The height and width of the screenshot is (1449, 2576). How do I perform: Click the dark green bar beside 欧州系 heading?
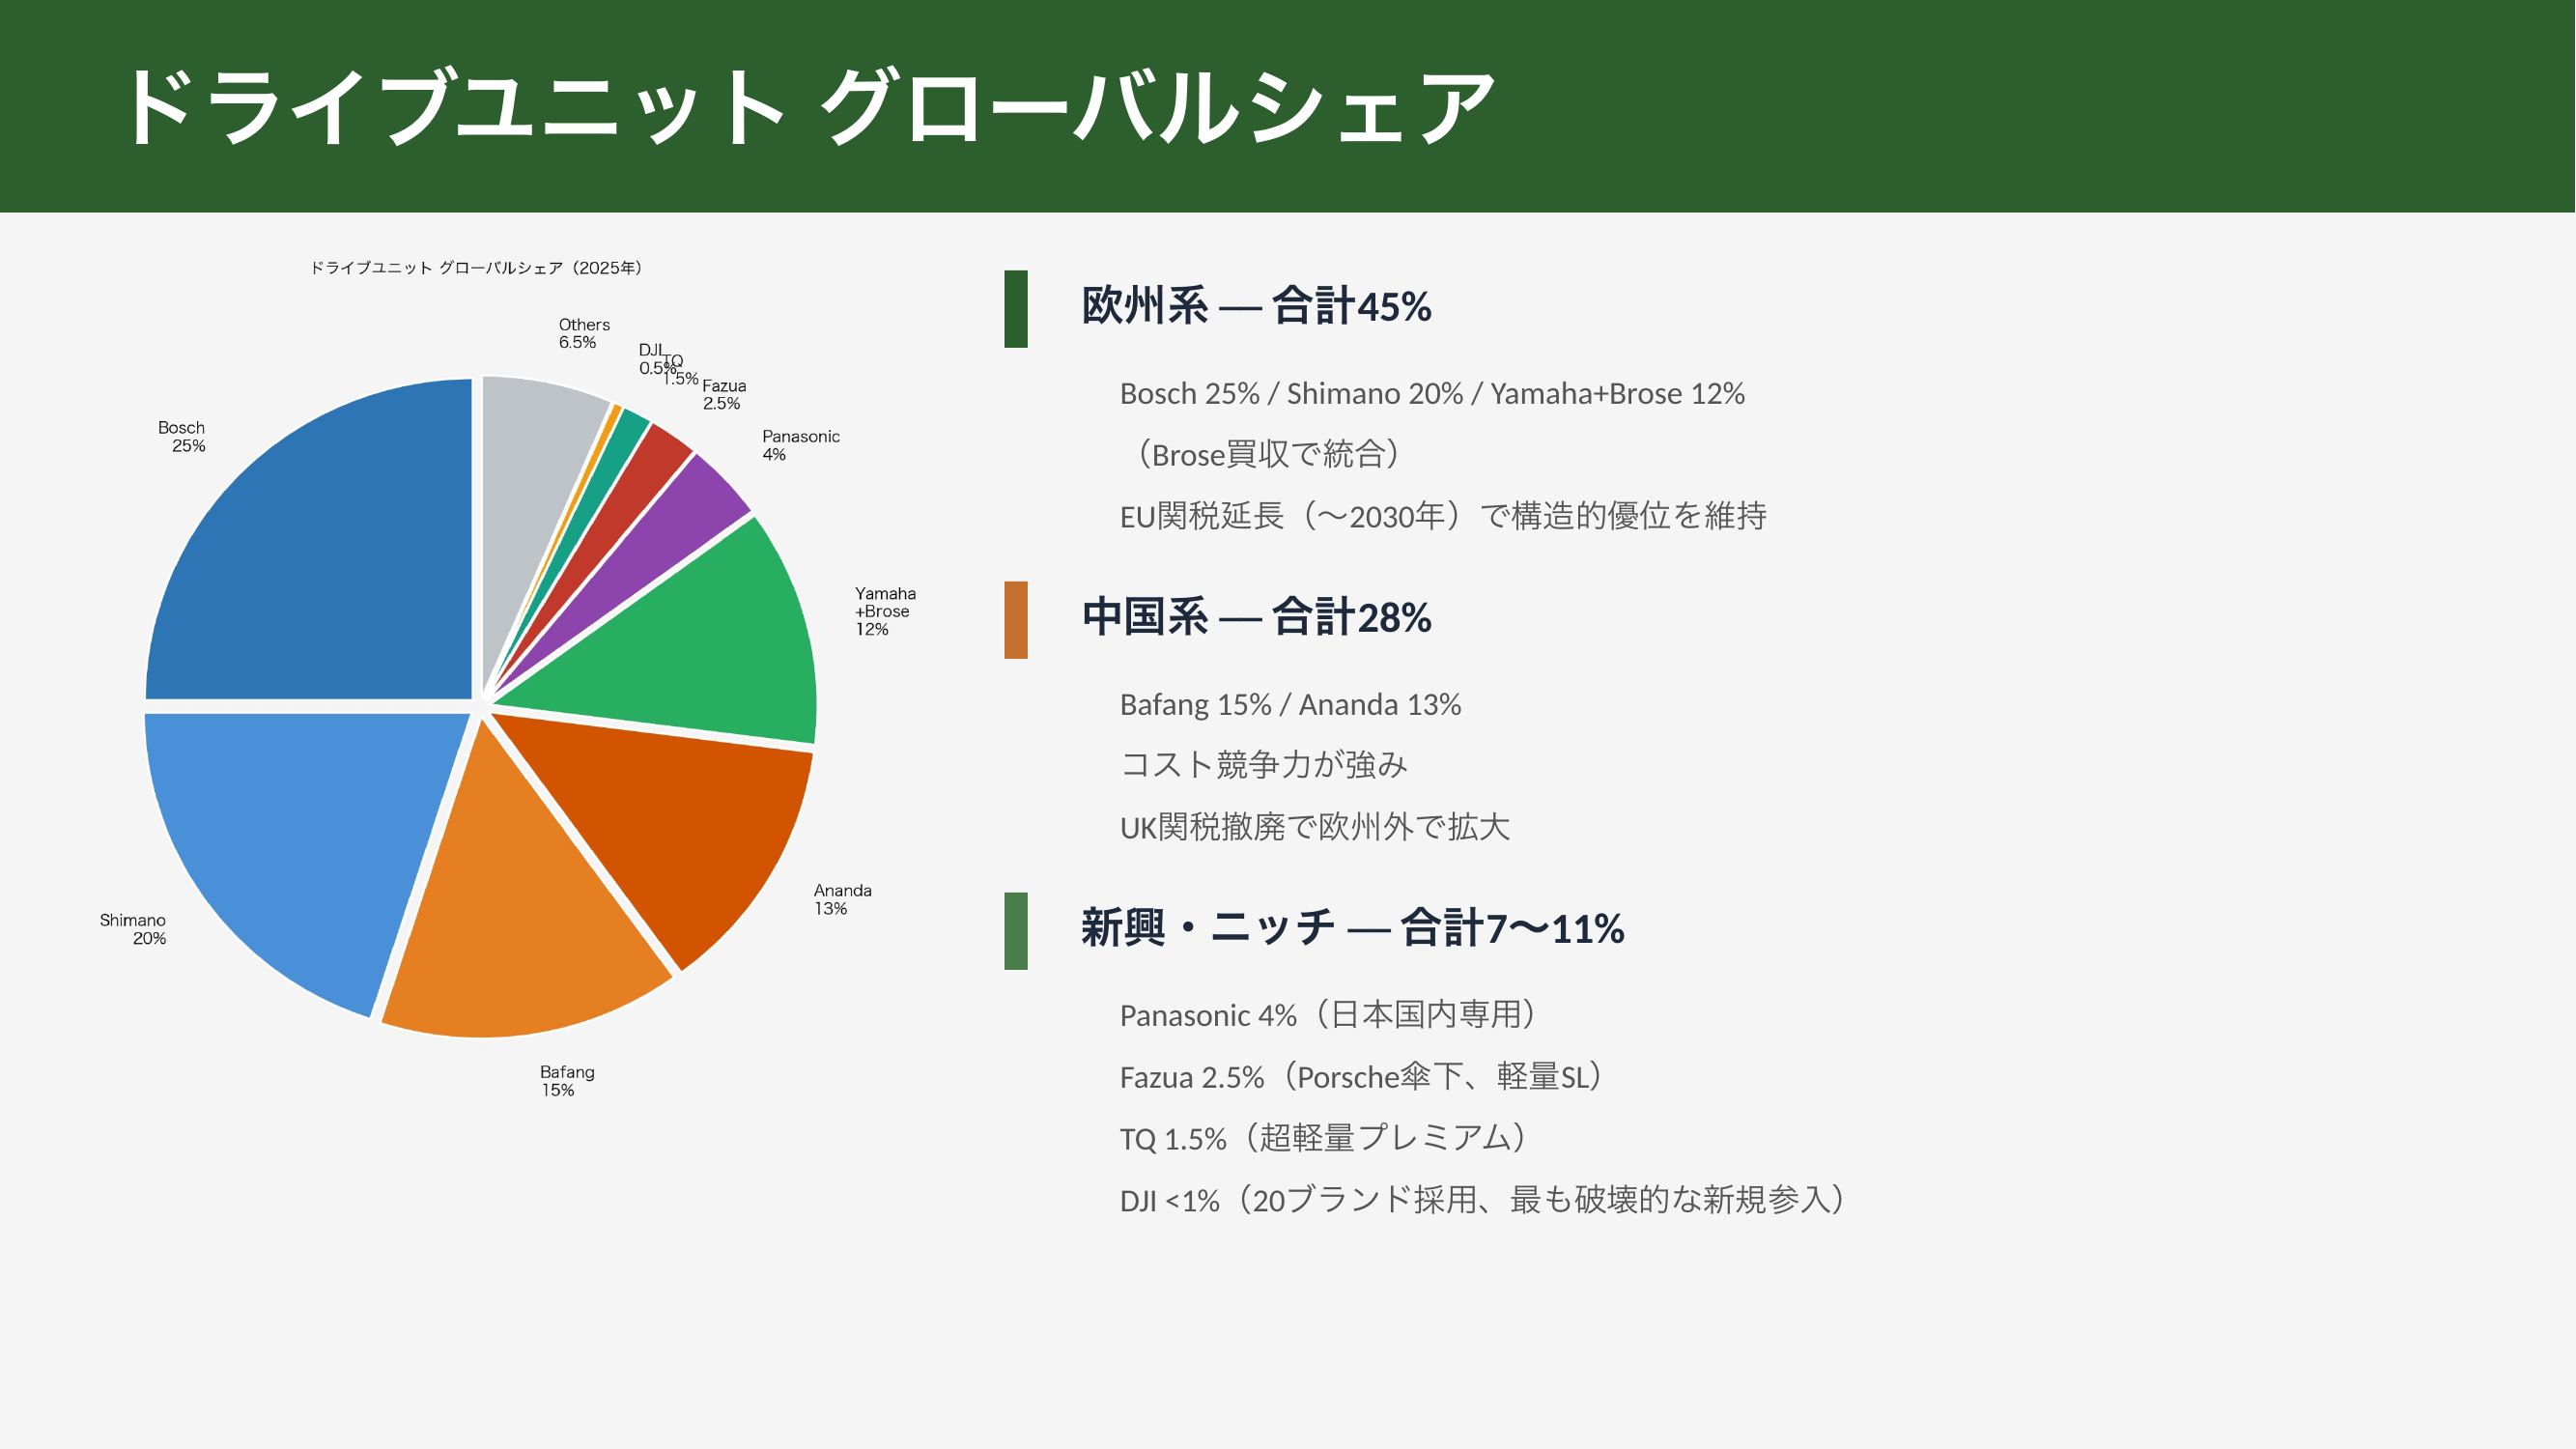click(1016, 309)
